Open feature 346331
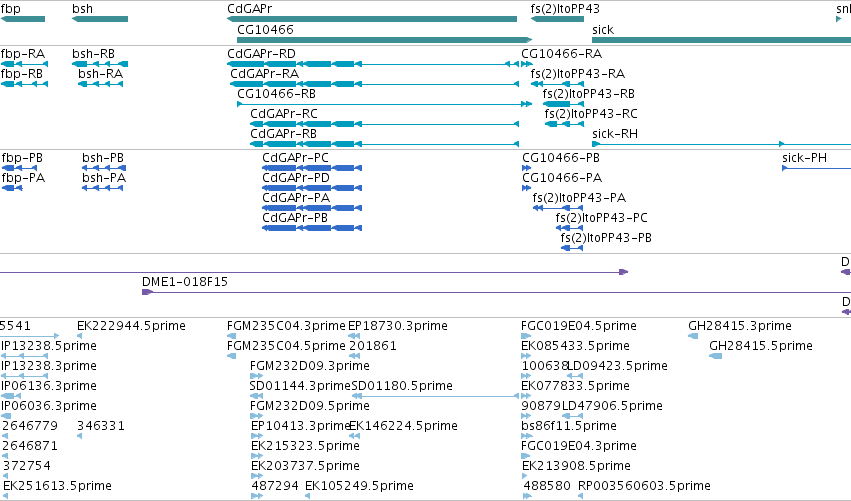This screenshot has width=851, height=501. pos(101,426)
